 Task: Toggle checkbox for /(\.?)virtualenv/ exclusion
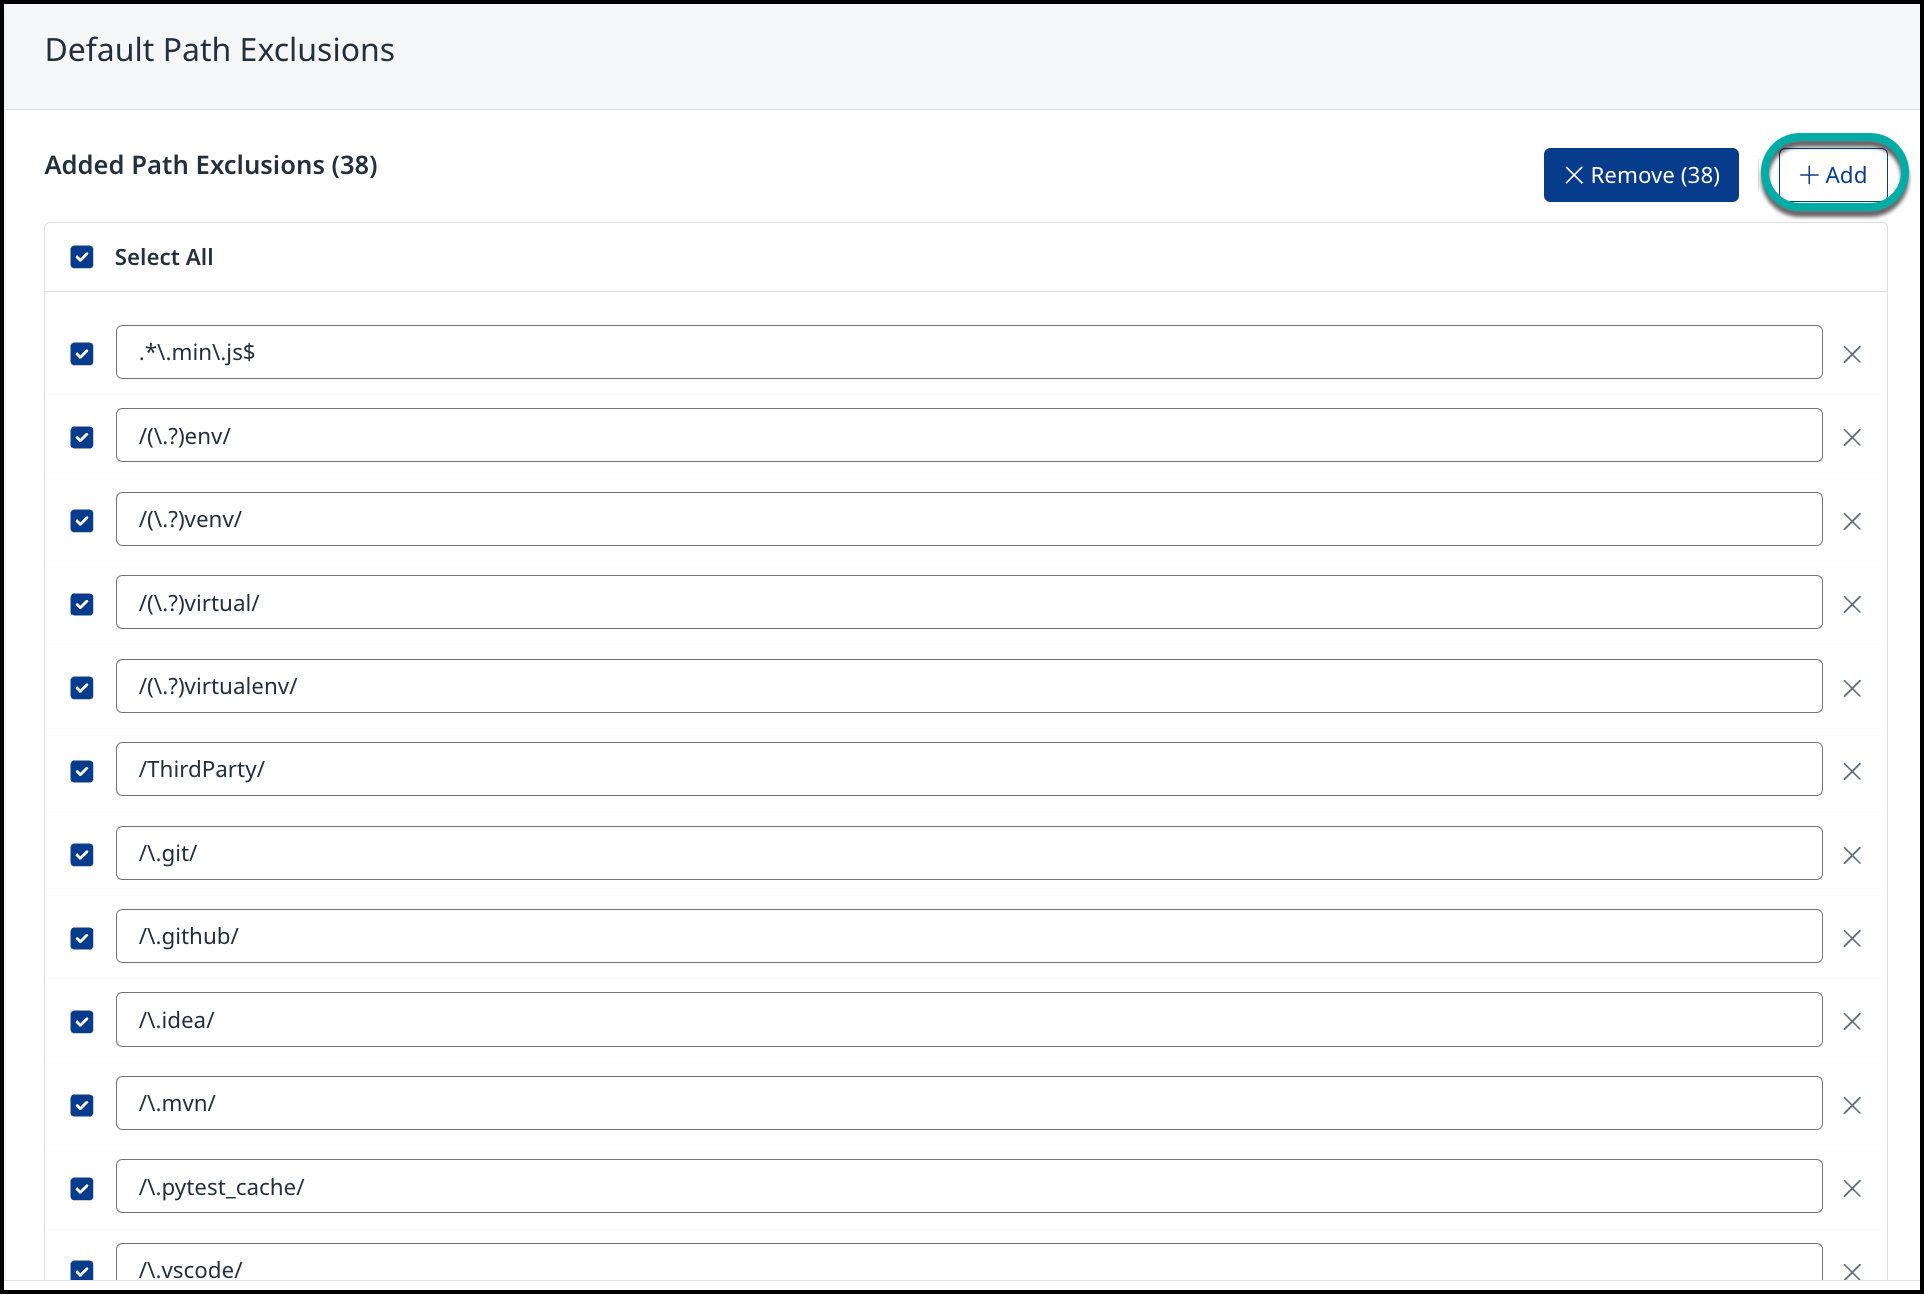pos(82,688)
